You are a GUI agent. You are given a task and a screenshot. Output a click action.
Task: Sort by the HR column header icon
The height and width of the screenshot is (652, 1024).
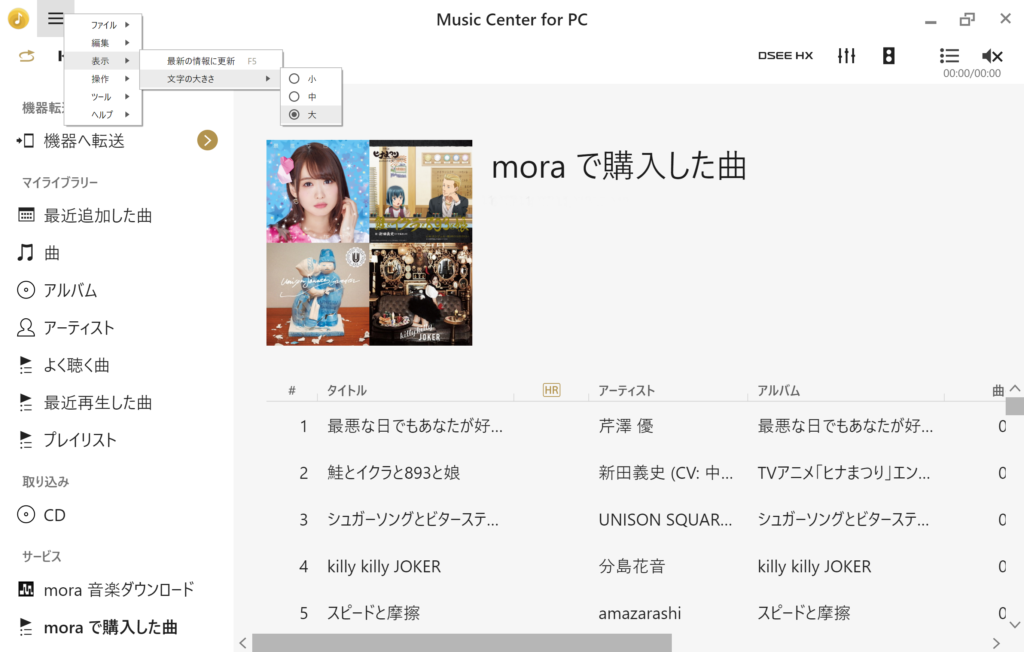[x=551, y=390]
